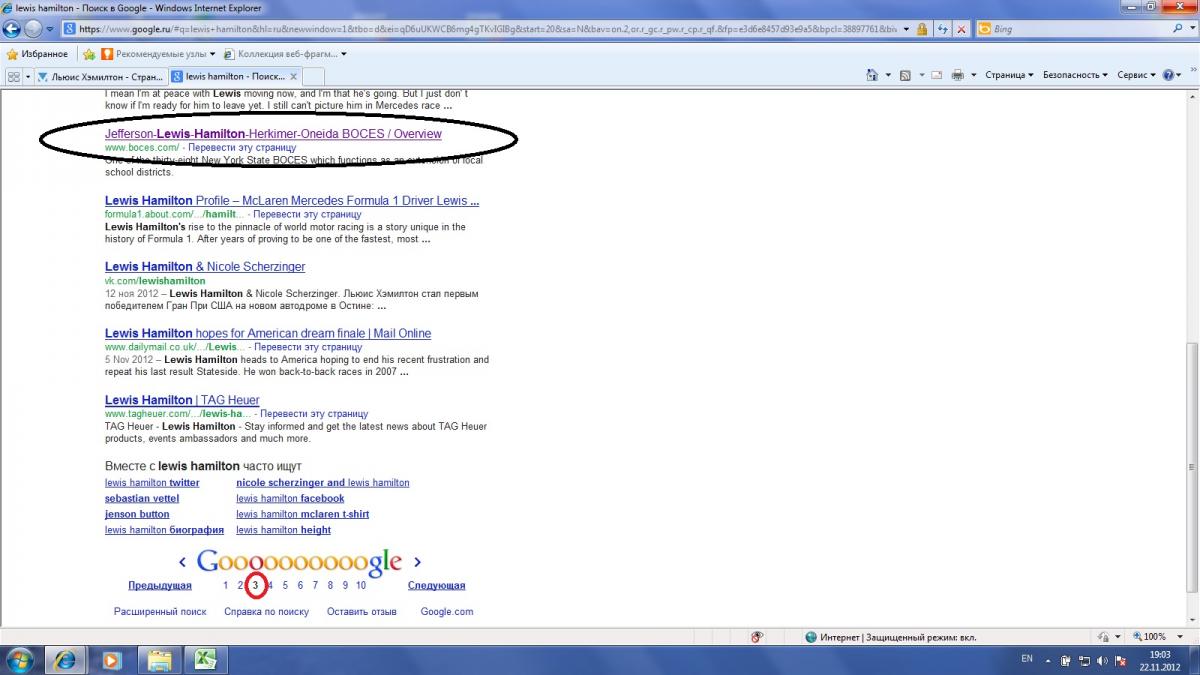
Task: Click the Read mail envelope icon
Action: (x=937, y=75)
